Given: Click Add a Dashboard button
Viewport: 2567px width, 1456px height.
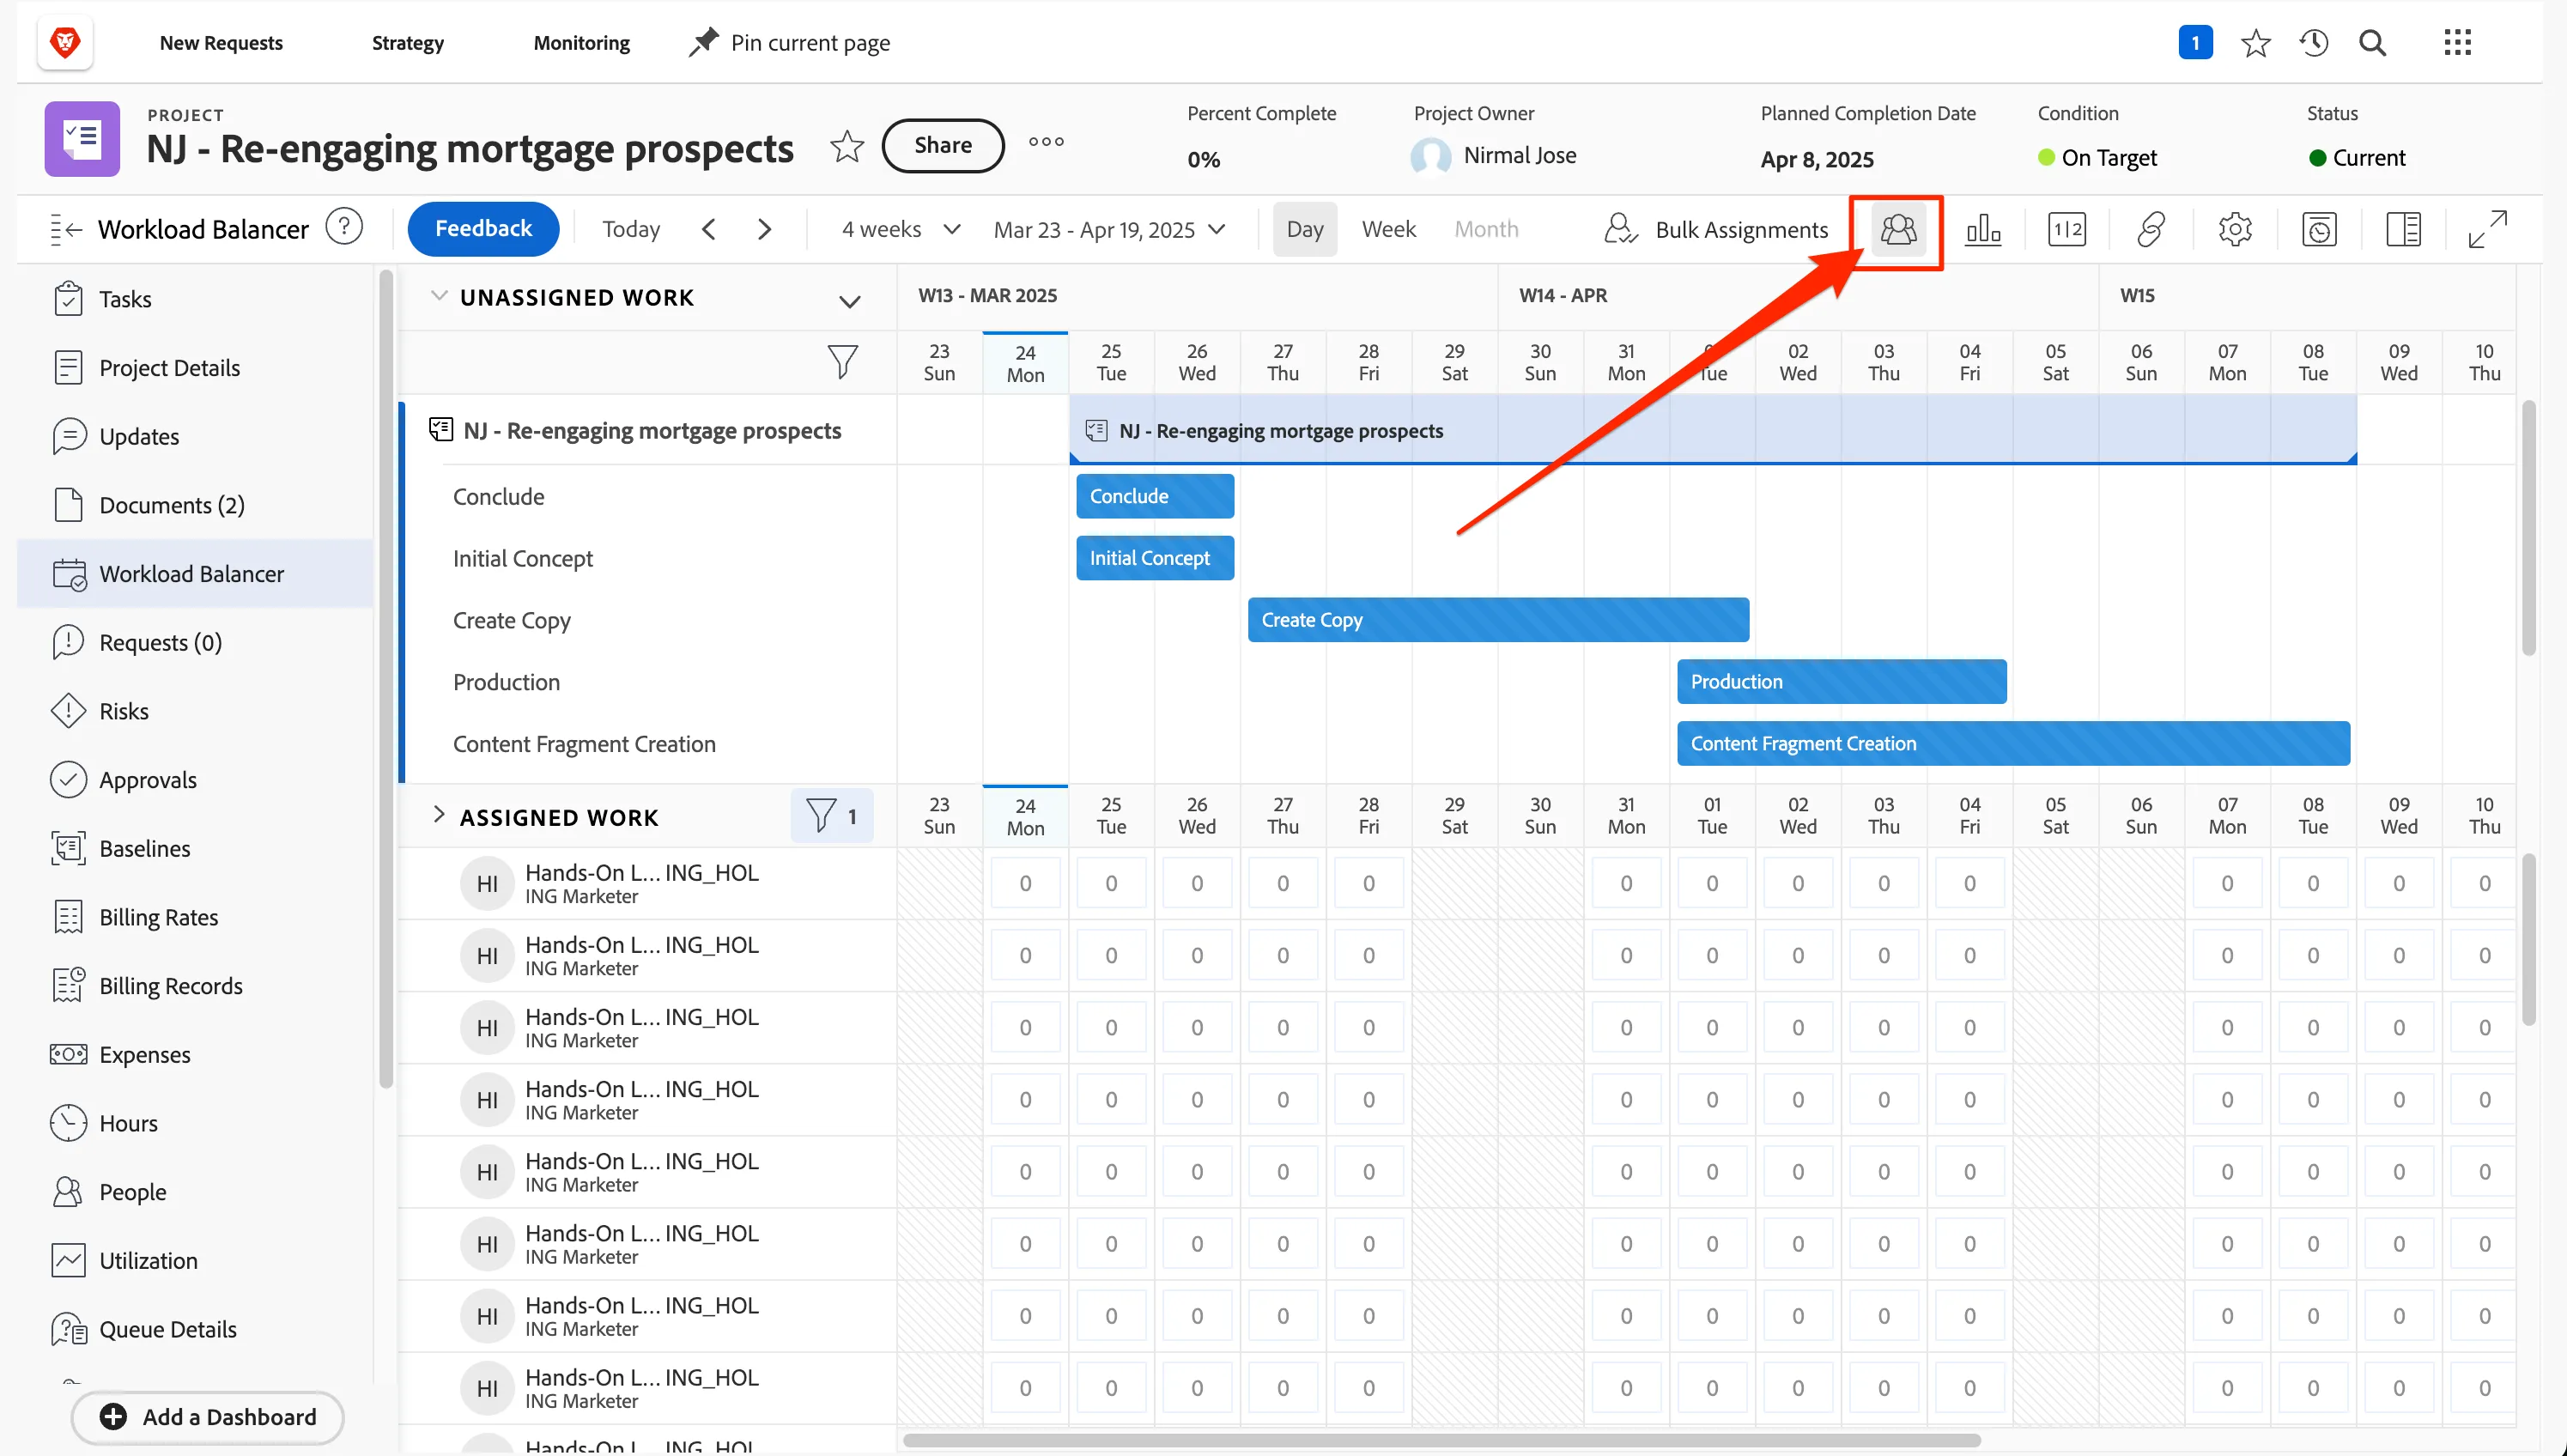Looking at the screenshot, I should click(208, 1417).
